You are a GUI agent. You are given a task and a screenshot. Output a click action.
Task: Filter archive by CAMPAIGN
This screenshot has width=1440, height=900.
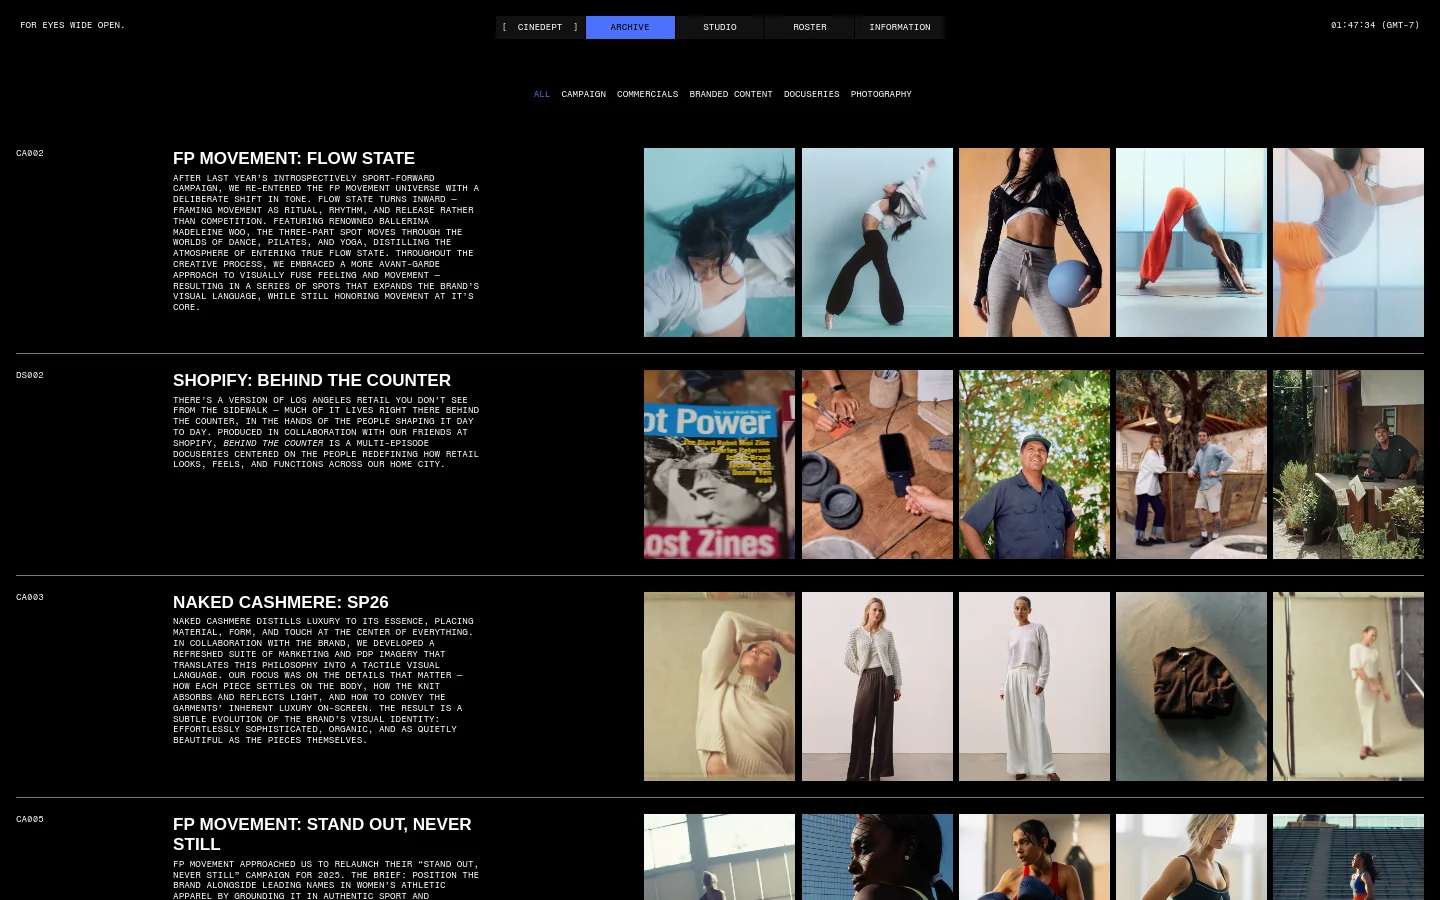click(x=584, y=94)
